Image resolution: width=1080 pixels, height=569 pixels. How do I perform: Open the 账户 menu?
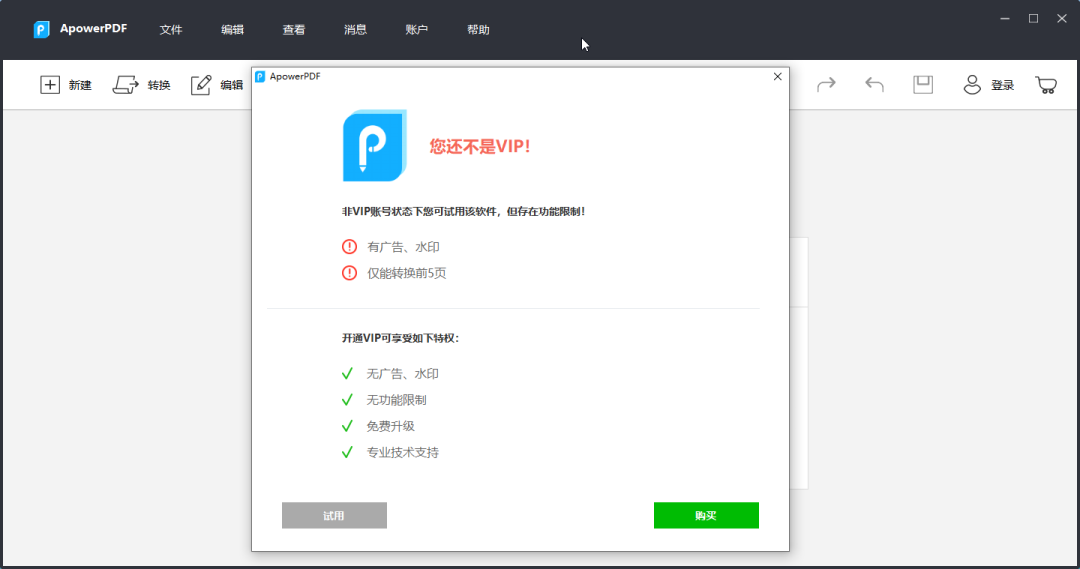pyautogui.click(x=417, y=30)
